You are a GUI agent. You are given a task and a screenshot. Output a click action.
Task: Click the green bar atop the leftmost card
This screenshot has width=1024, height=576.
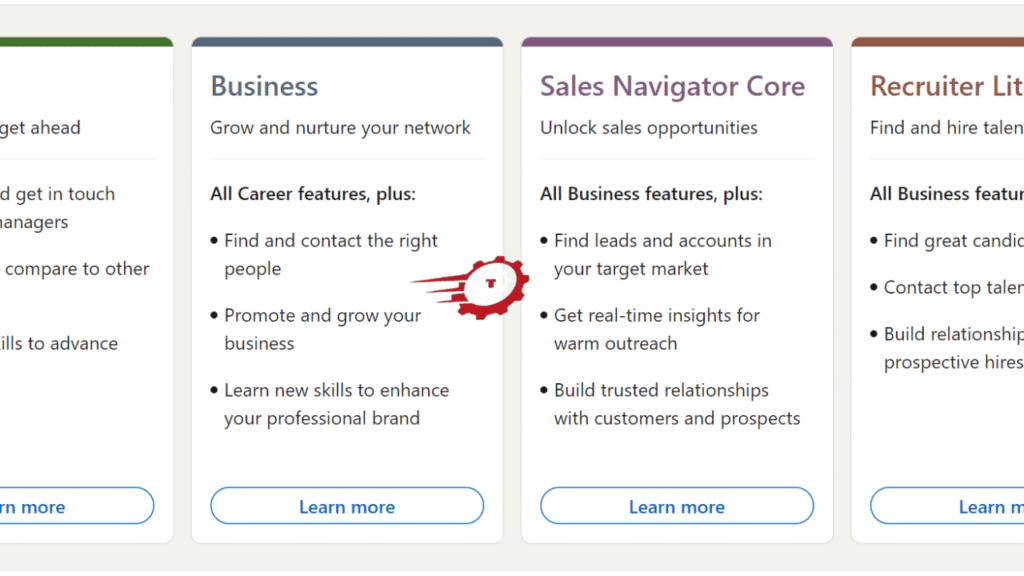[x=85, y=42]
